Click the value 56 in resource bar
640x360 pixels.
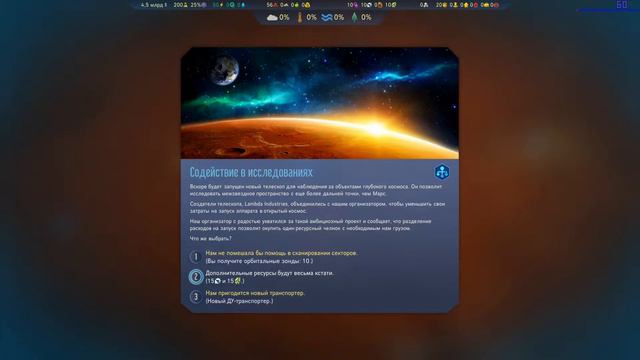pos(269,5)
